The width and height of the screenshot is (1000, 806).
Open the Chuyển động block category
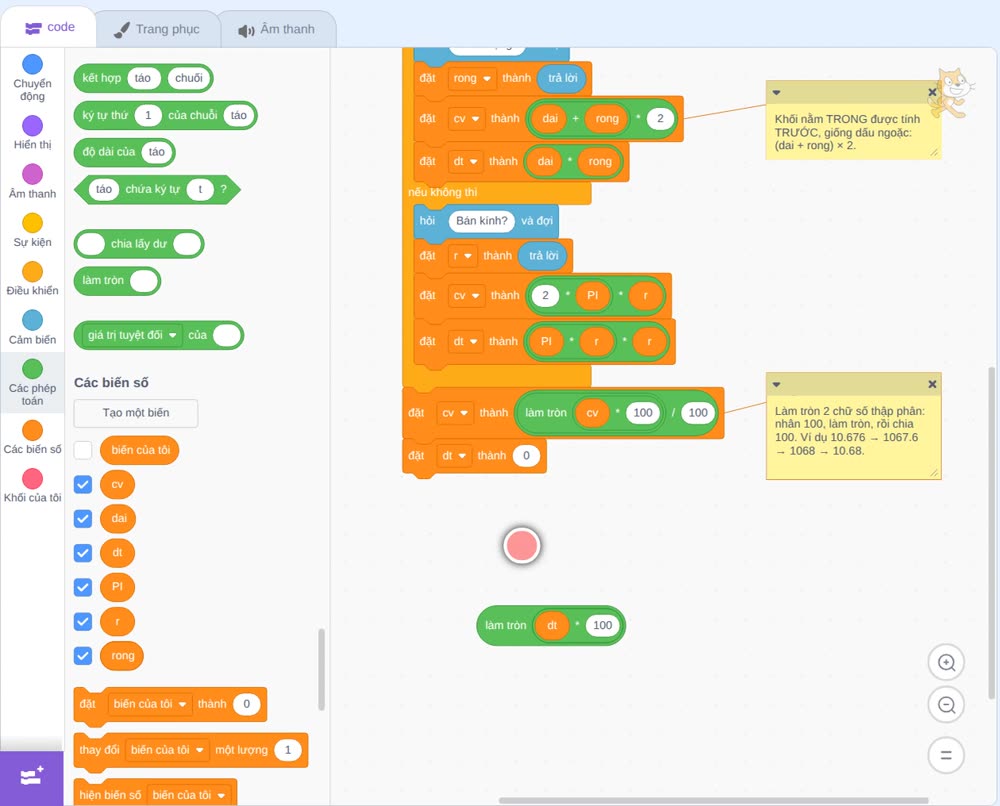(x=32, y=78)
